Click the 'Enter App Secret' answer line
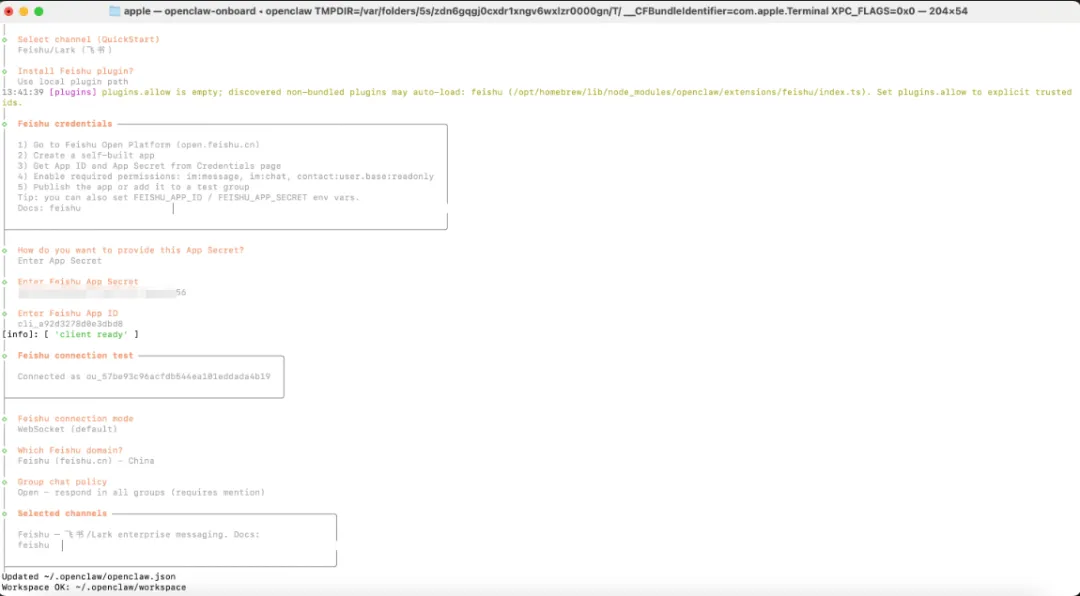 (x=59, y=260)
